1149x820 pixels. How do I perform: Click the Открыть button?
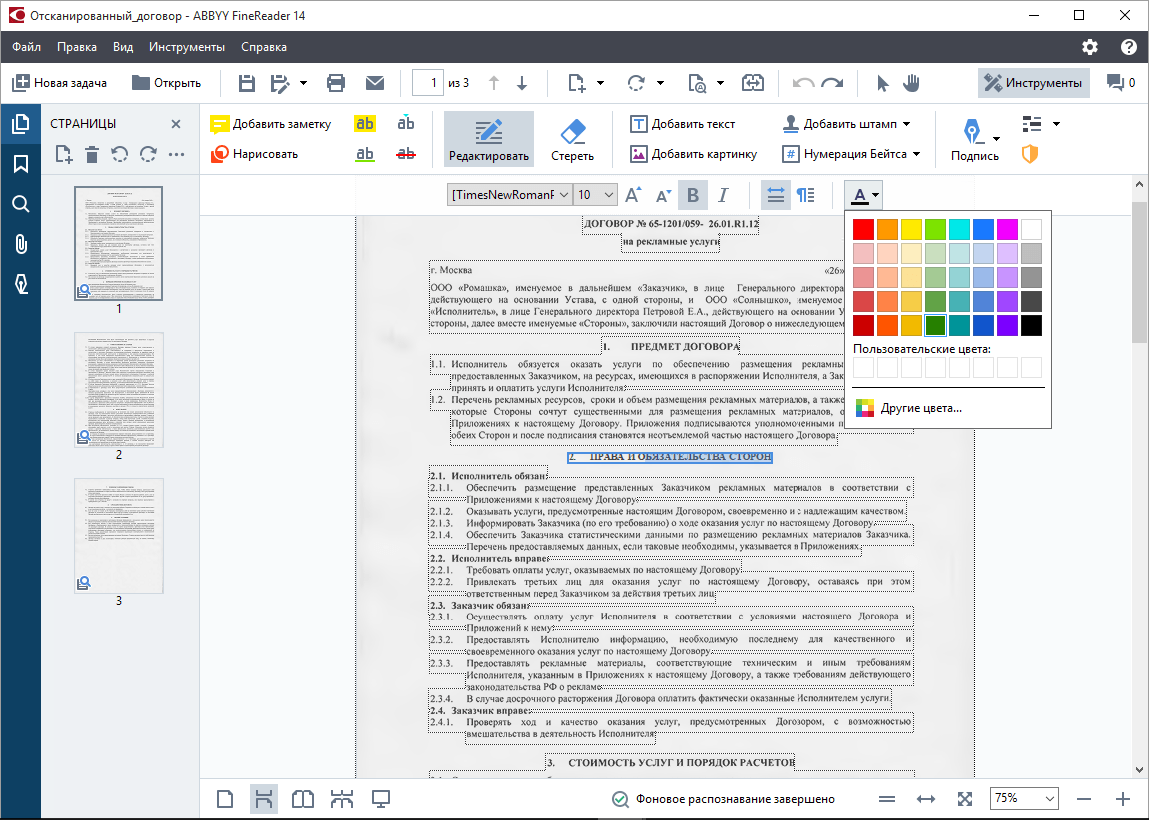[x=166, y=83]
